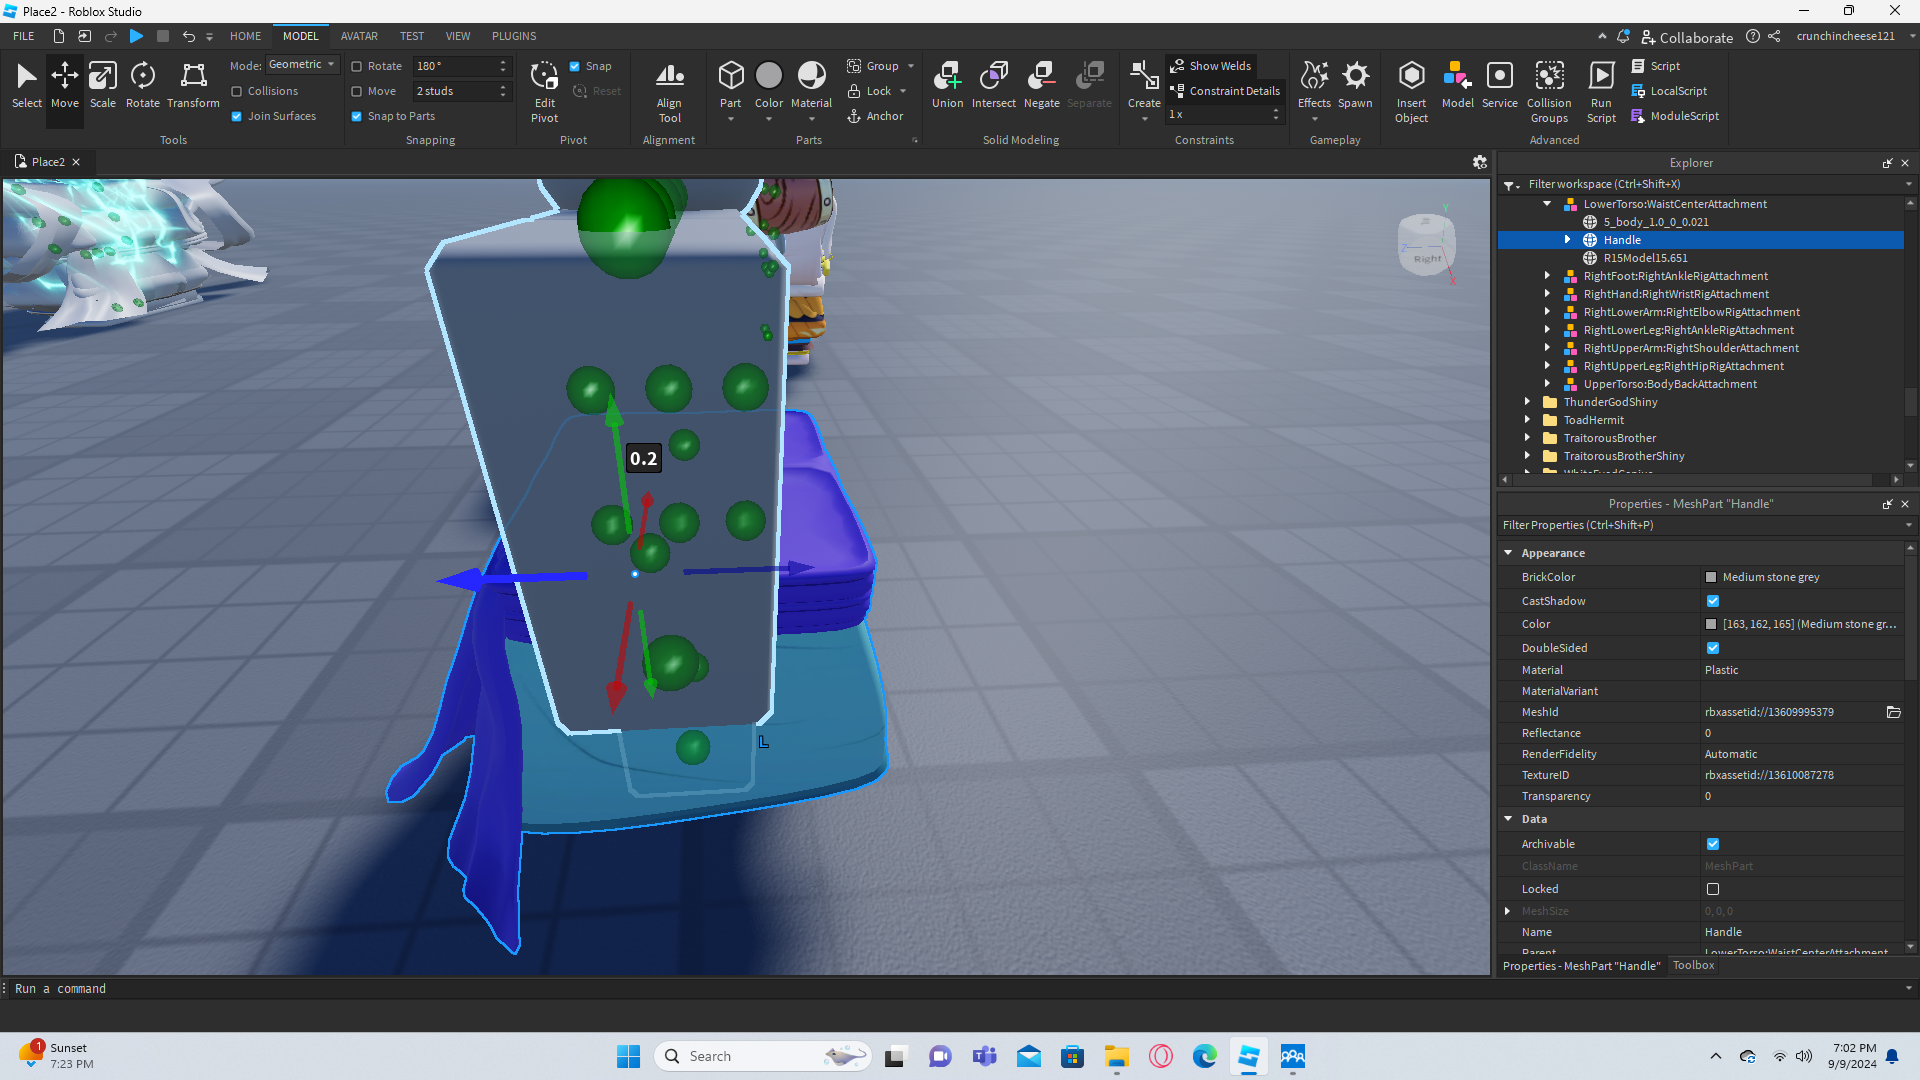Switch to the AVATAR ribbon tab
Viewport: 1920px width, 1080px height.
coord(358,36)
